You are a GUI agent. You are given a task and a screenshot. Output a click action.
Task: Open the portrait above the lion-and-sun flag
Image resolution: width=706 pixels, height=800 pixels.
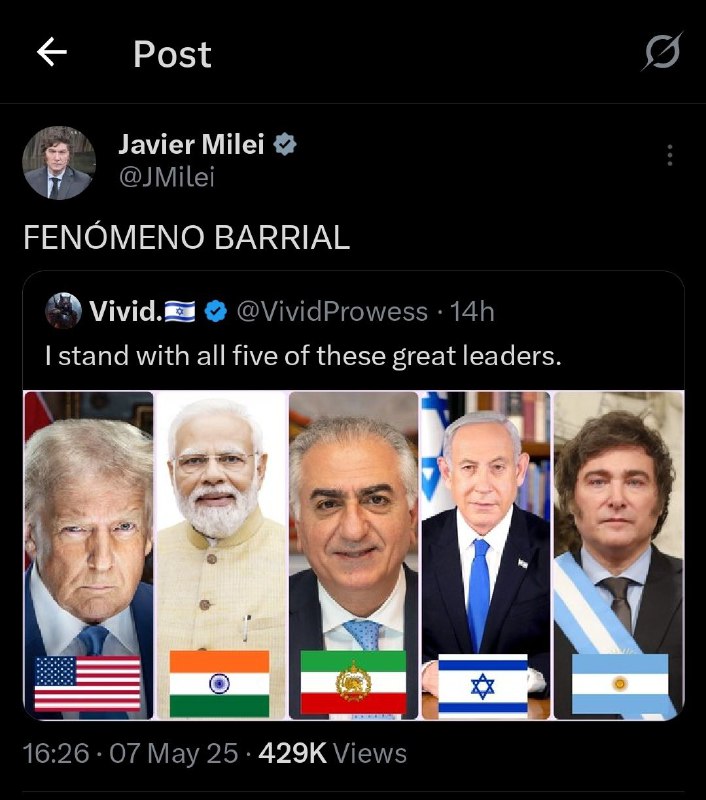click(353, 520)
